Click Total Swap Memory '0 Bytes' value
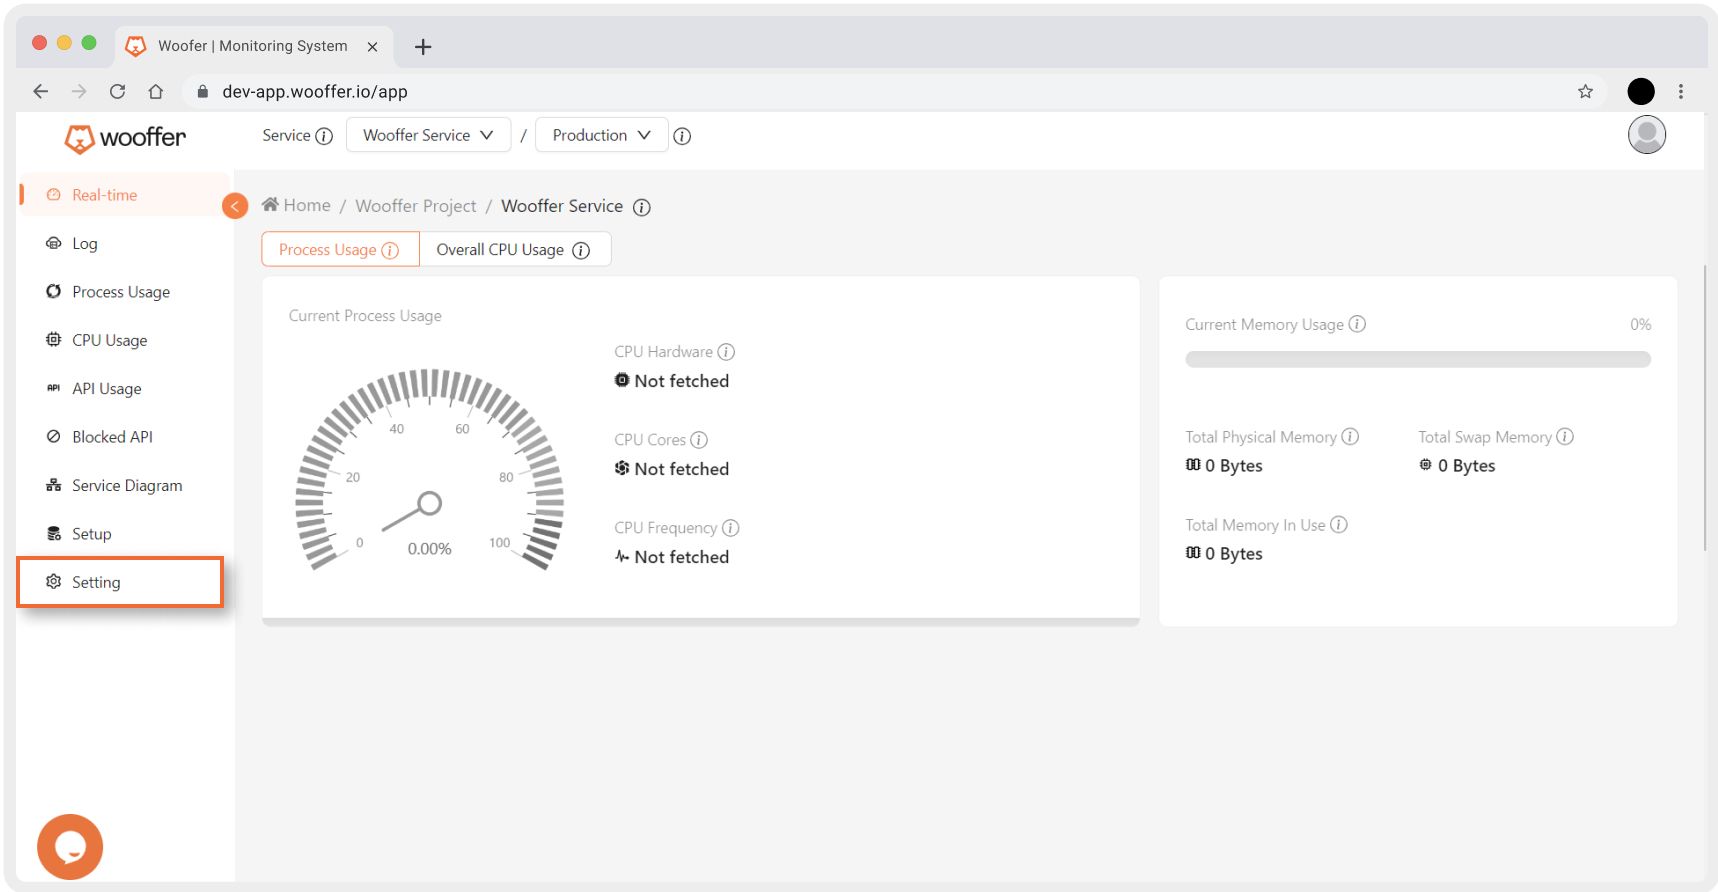The height and width of the screenshot is (892, 1718). (1466, 466)
